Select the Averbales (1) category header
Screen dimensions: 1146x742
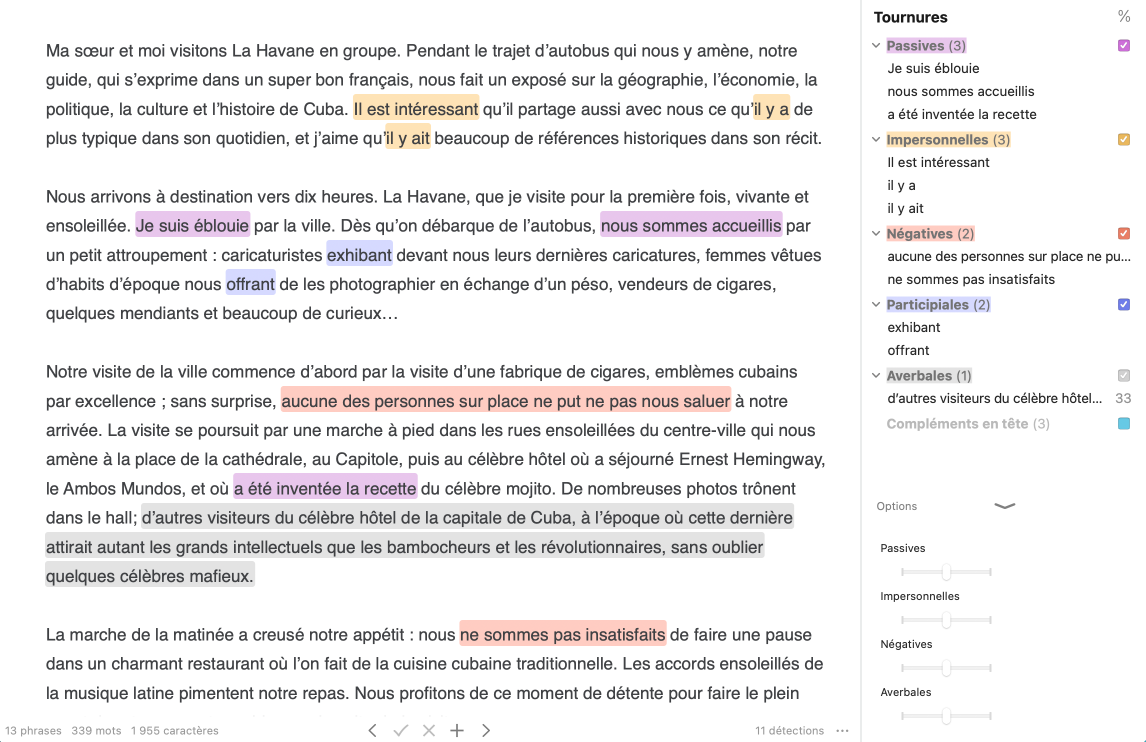pyautogui.click(x=929, y=376)
